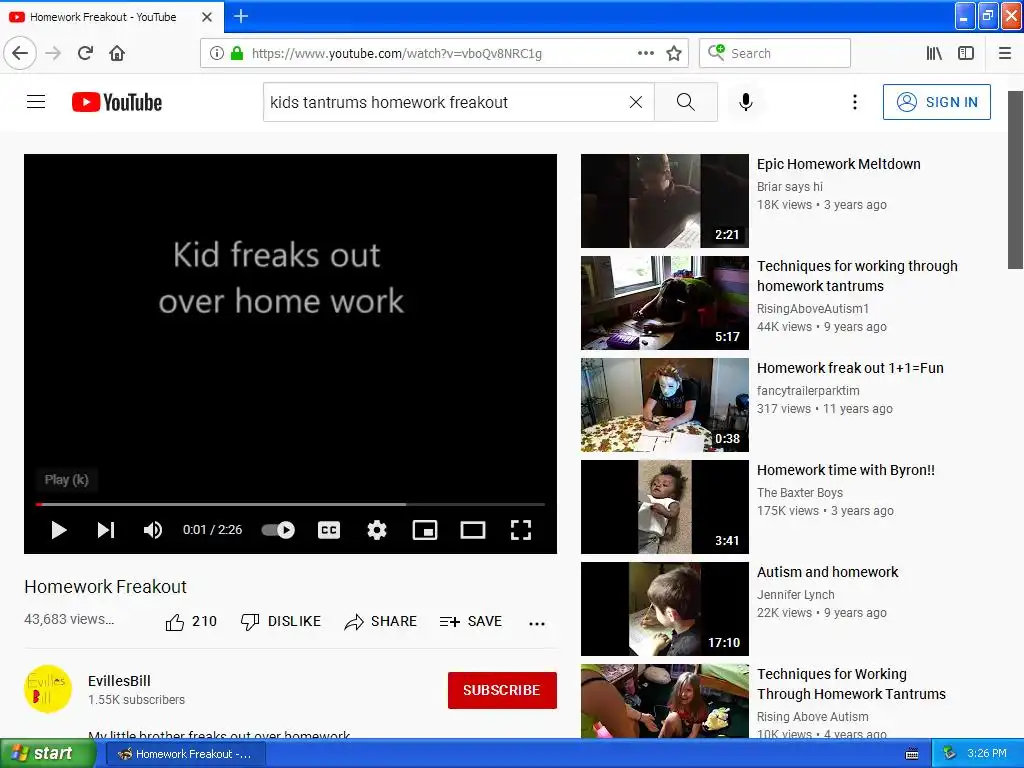Click the browser forward arrow
Viewport: 1024px width, 768px height.
(x=54, y=53)
